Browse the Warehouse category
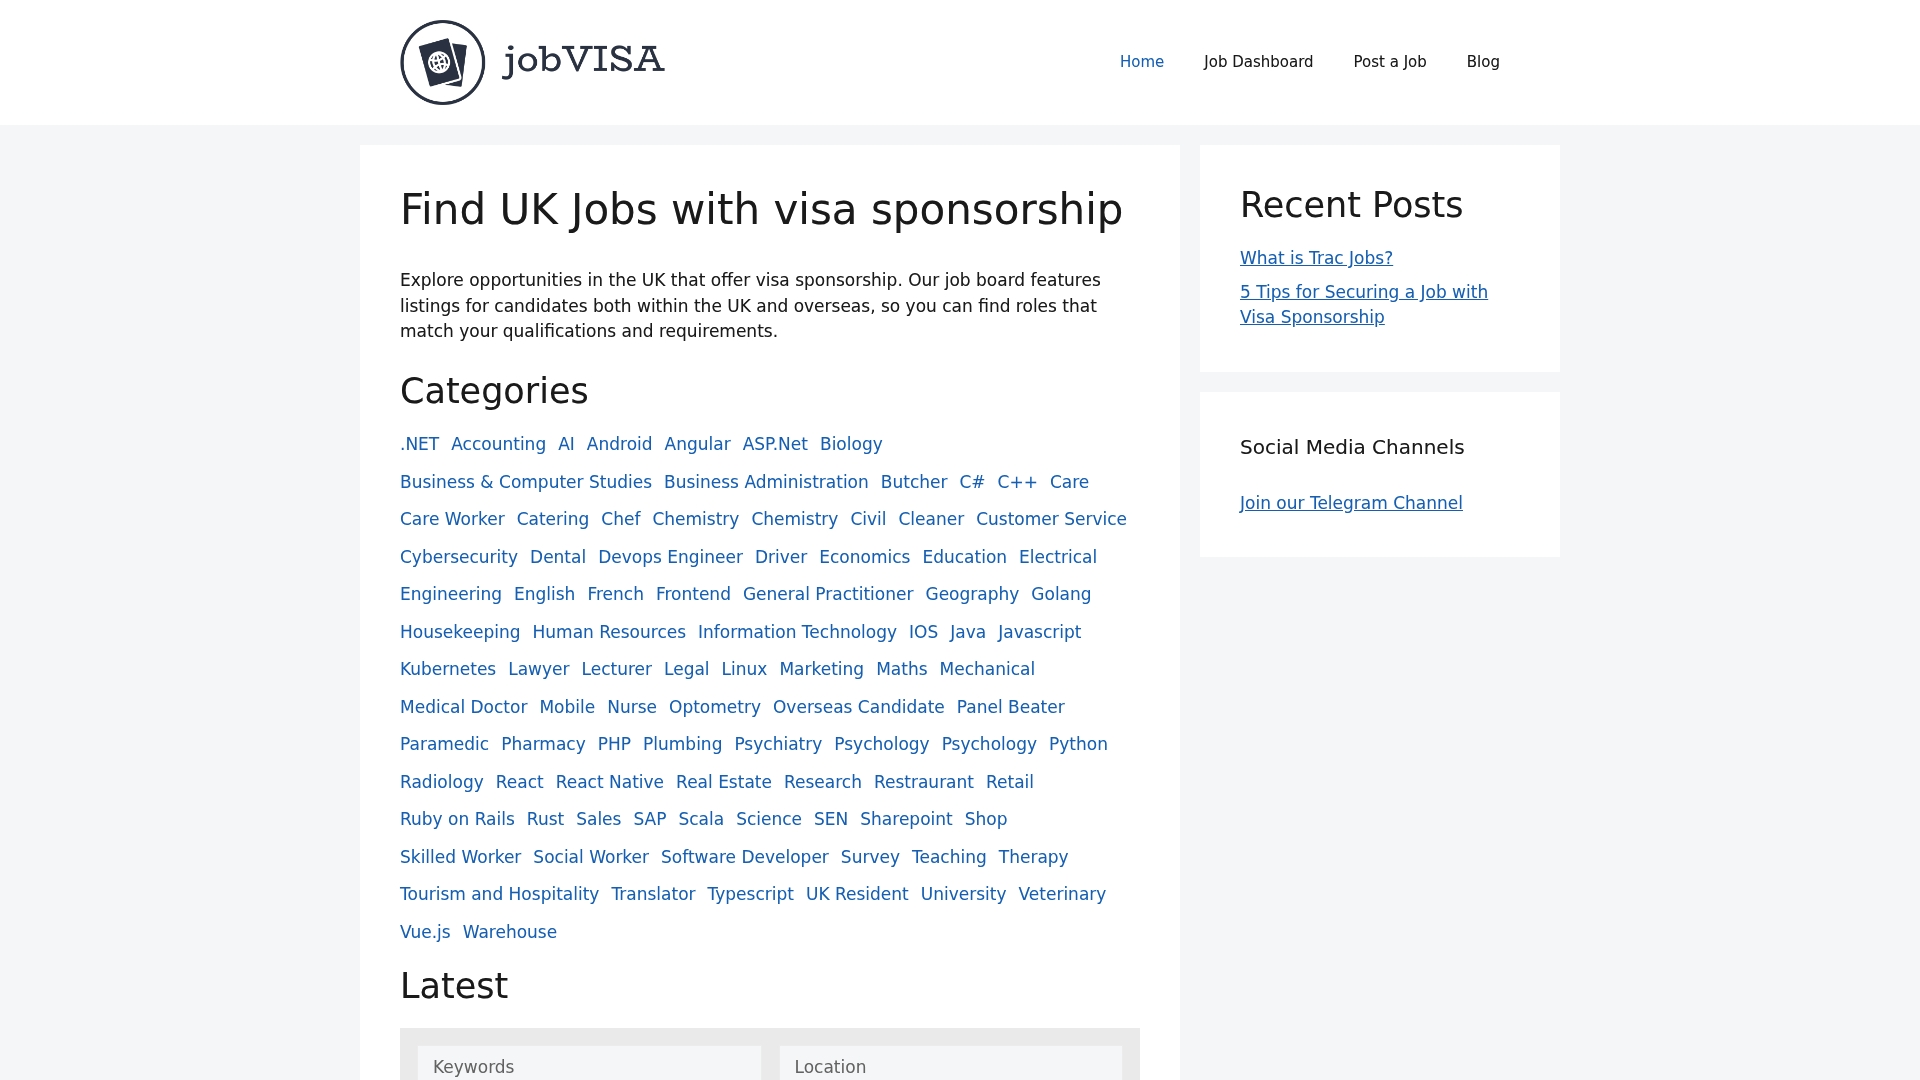The width and height of the screenshot is (1920, 1080). (x=509, y=932)
